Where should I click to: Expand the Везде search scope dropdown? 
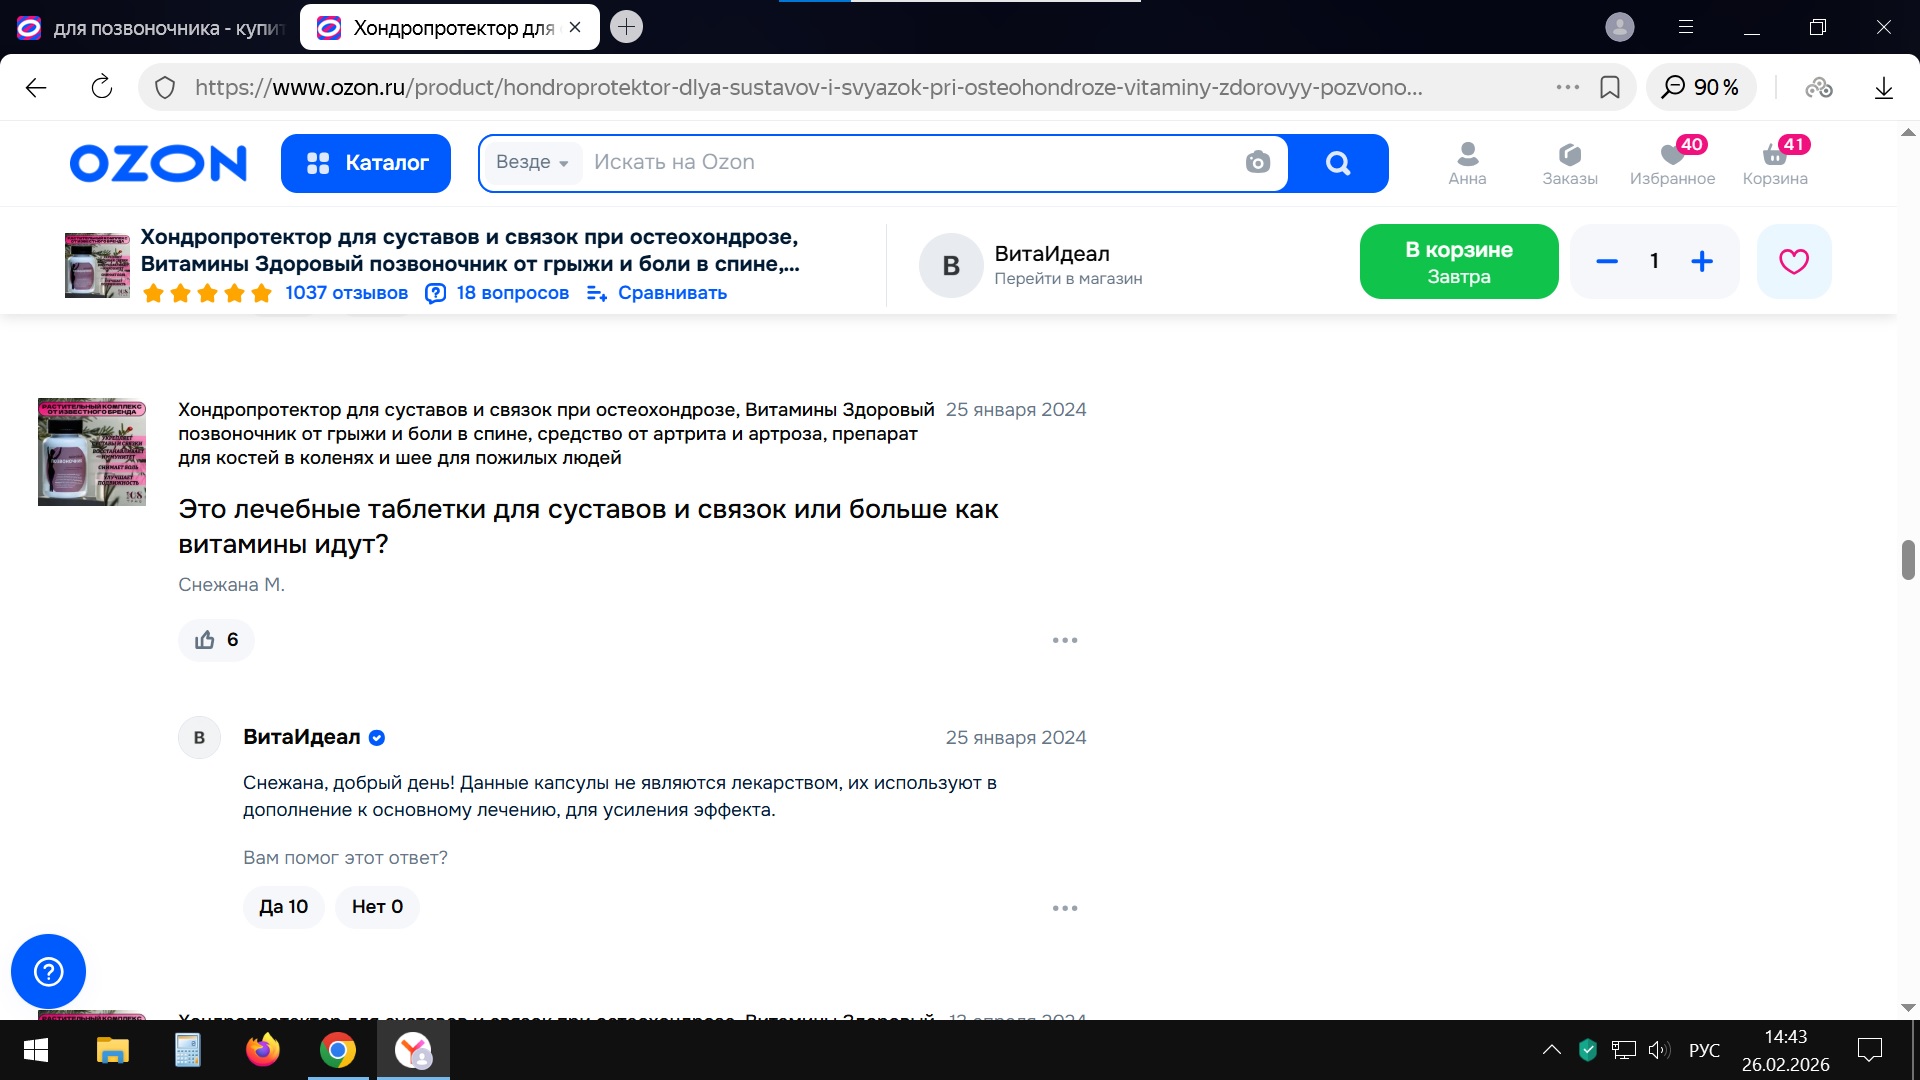[x=532, y=162]
